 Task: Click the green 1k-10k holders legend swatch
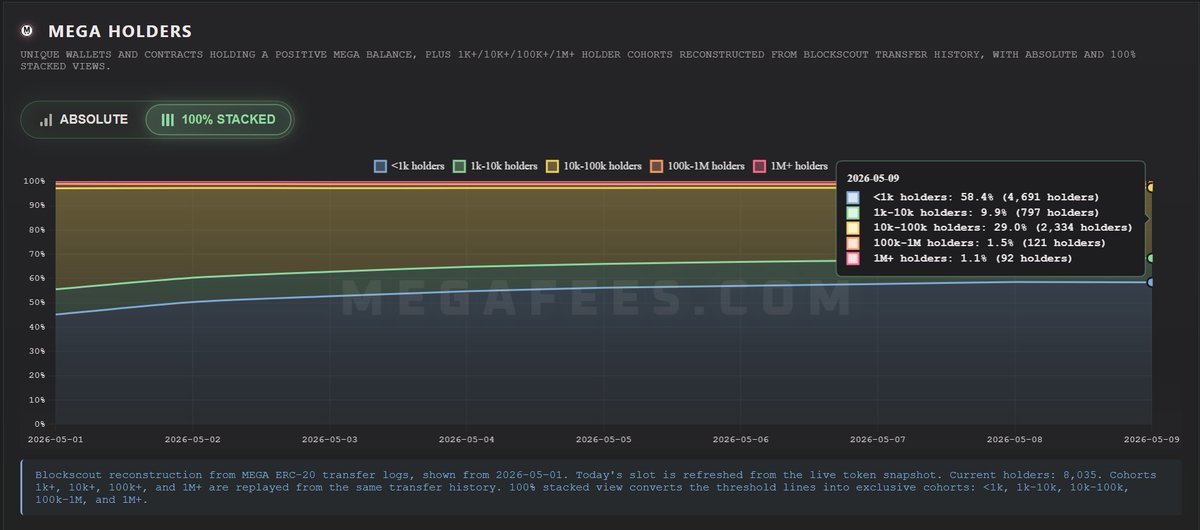(x=459, y=166)
